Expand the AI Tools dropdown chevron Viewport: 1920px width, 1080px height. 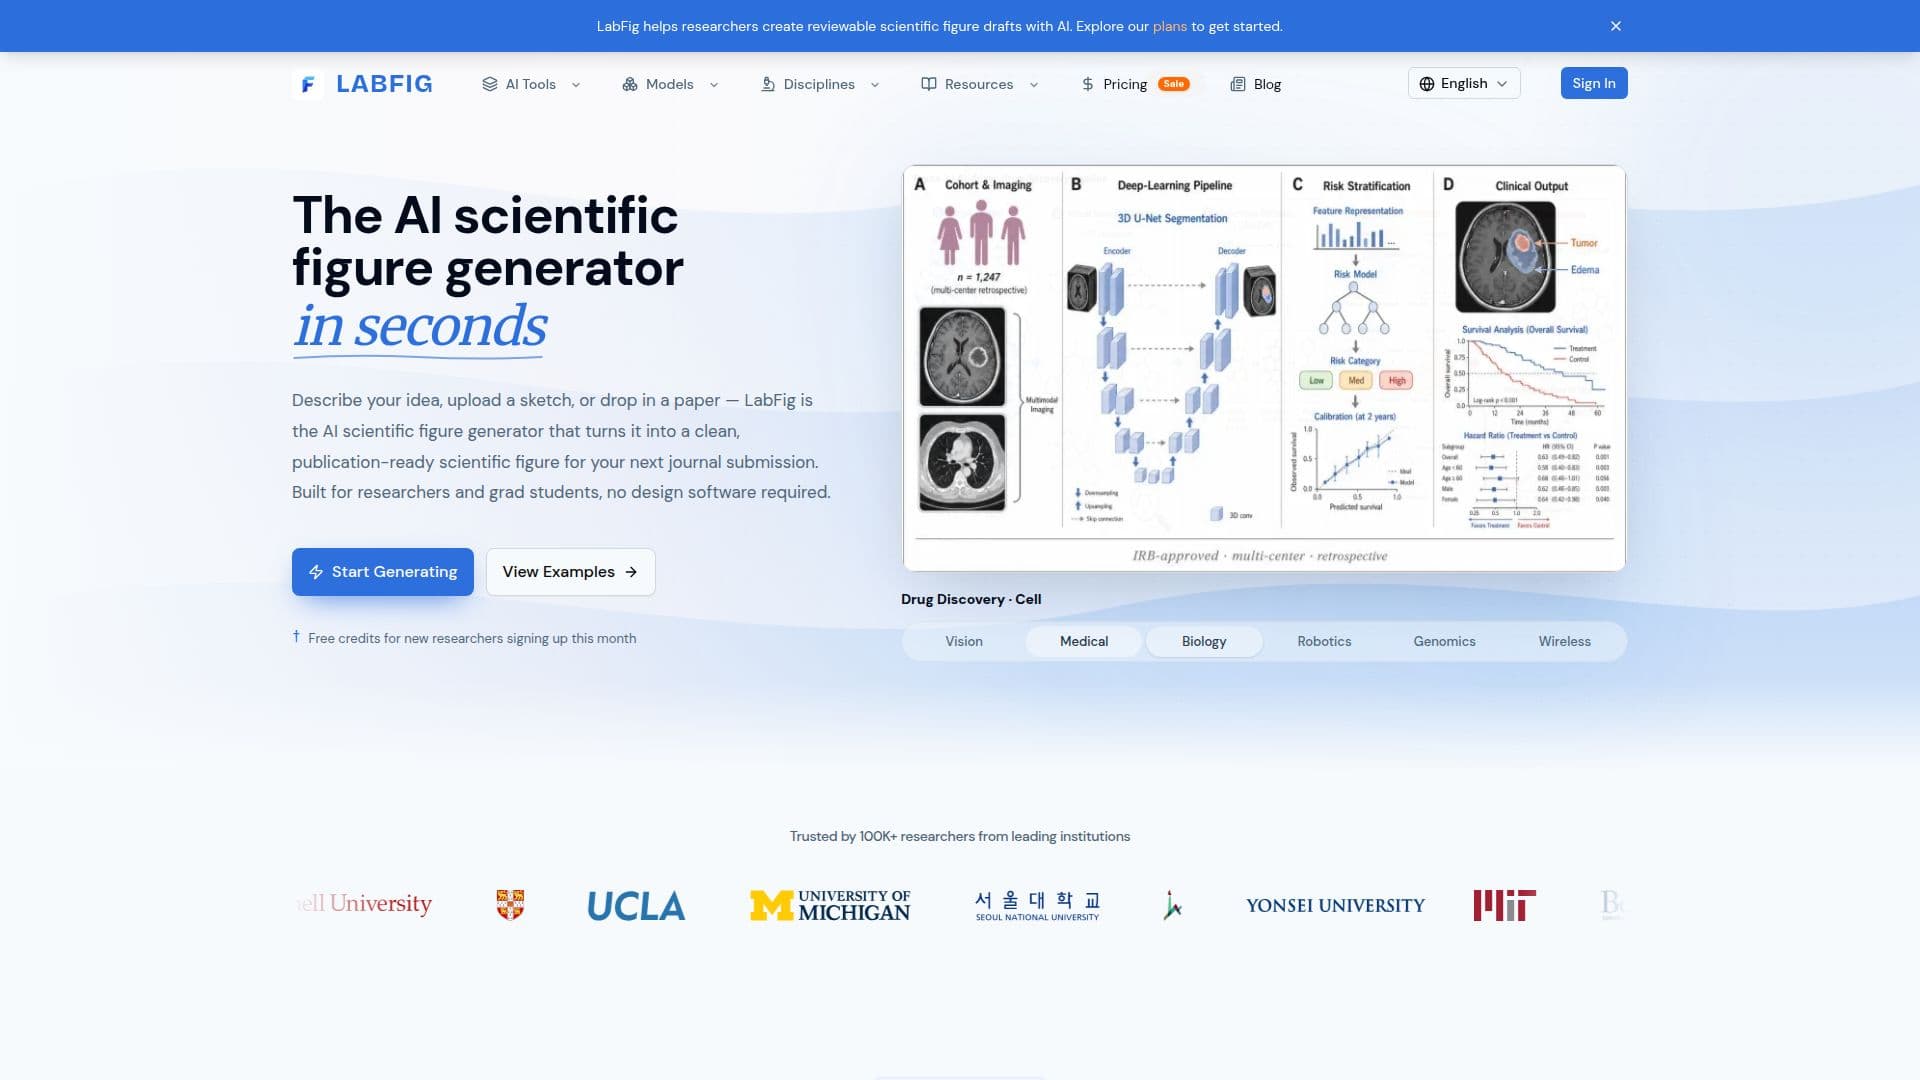tap(576, 85)
